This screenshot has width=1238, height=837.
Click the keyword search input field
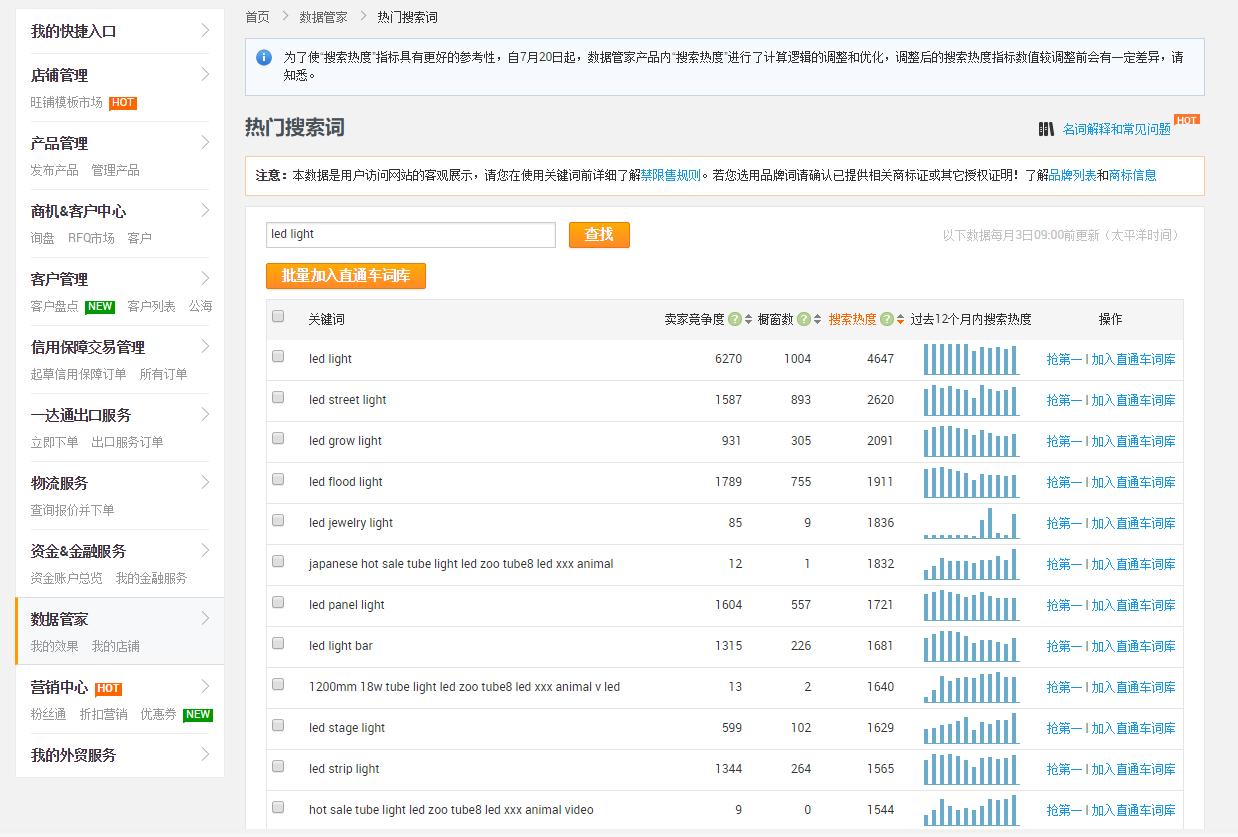410,234
